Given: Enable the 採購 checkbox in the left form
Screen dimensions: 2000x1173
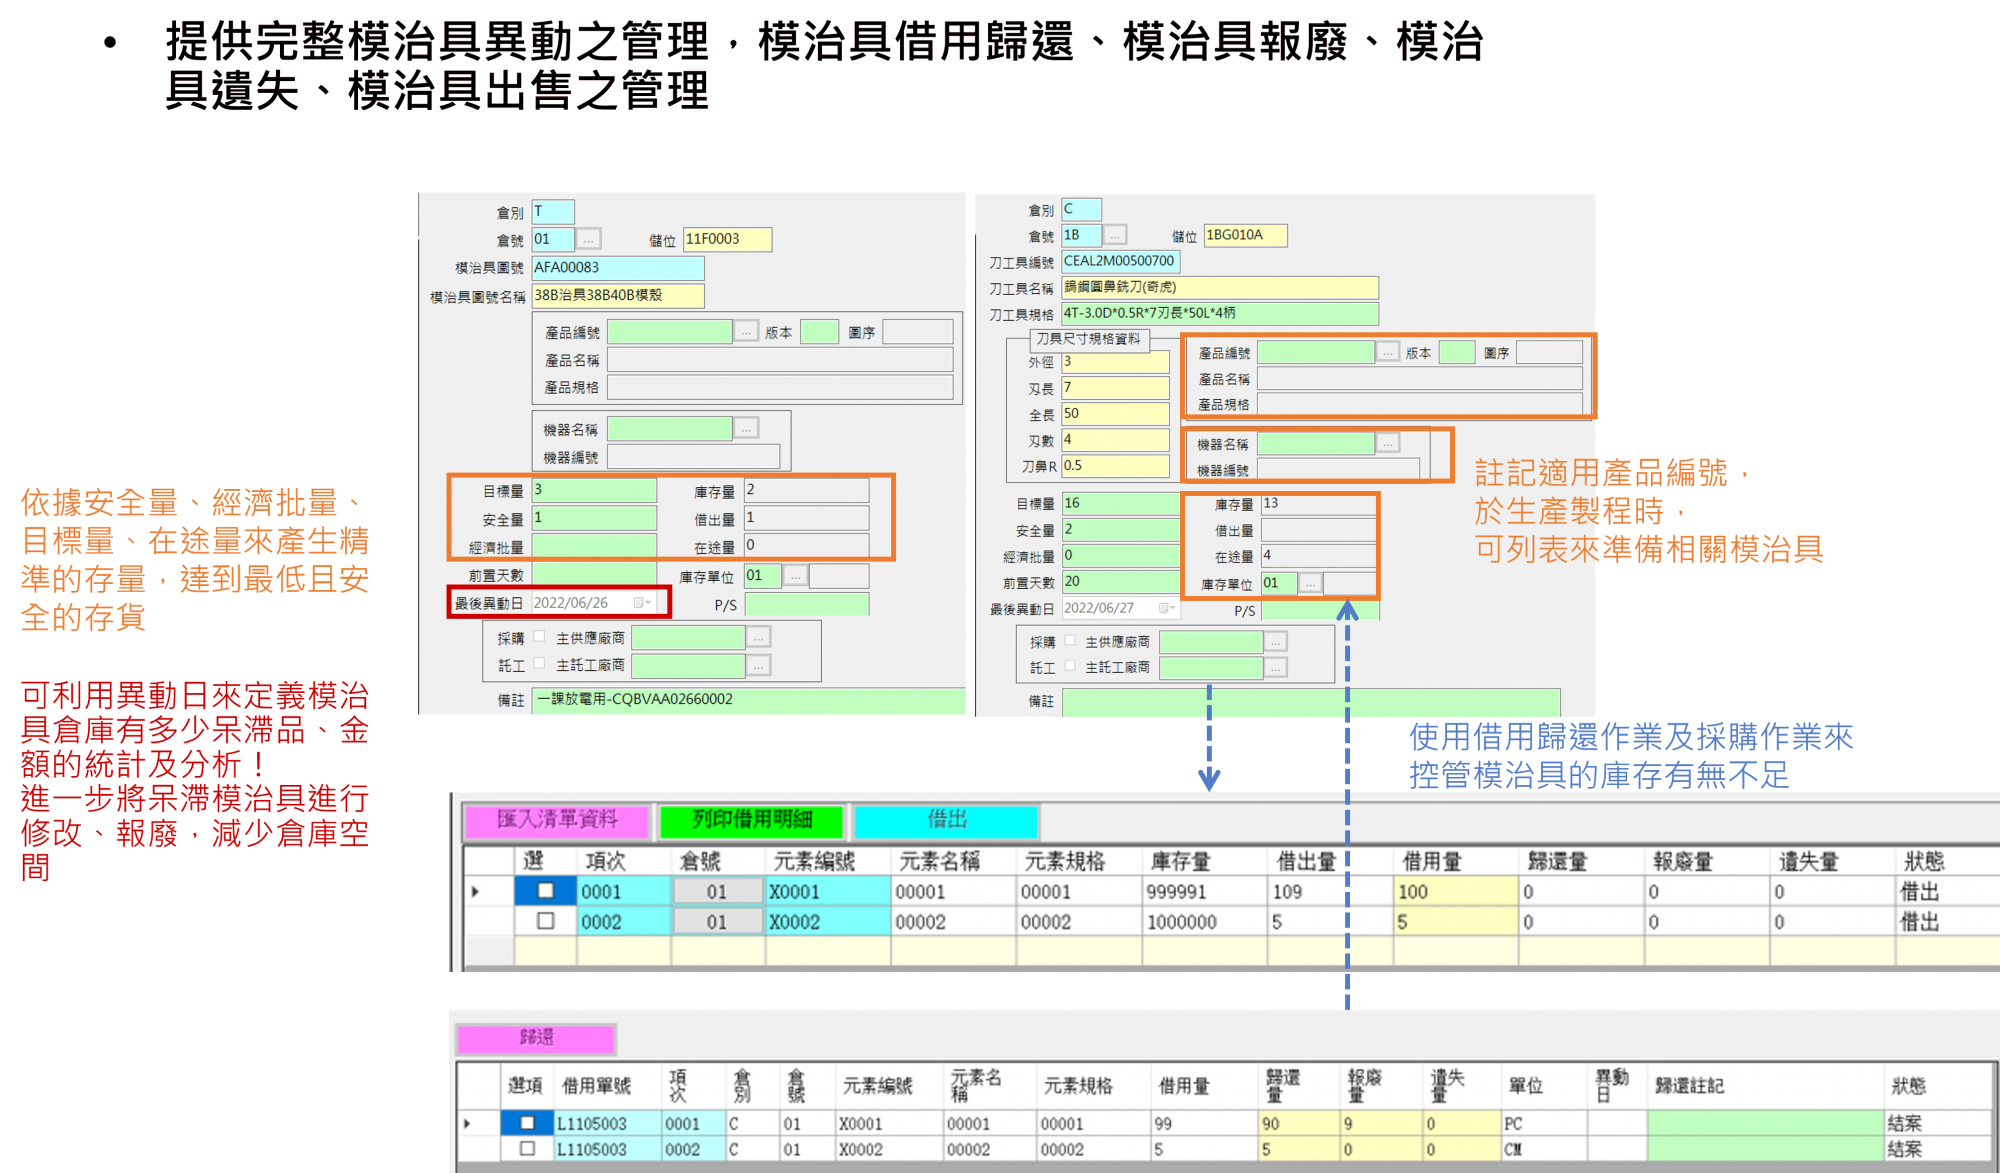Looking at the screenshot, I should point(539,637).
